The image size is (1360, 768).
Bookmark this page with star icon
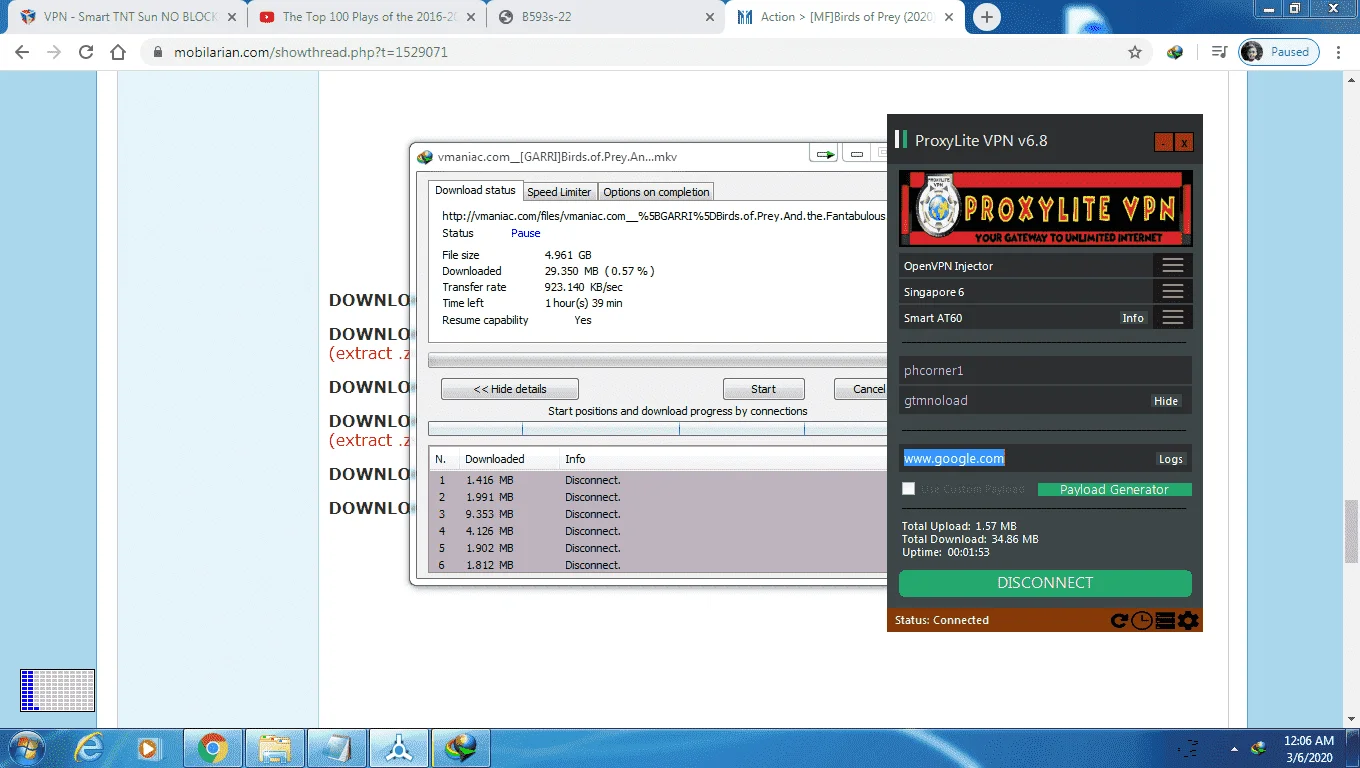click(1135, 52)
